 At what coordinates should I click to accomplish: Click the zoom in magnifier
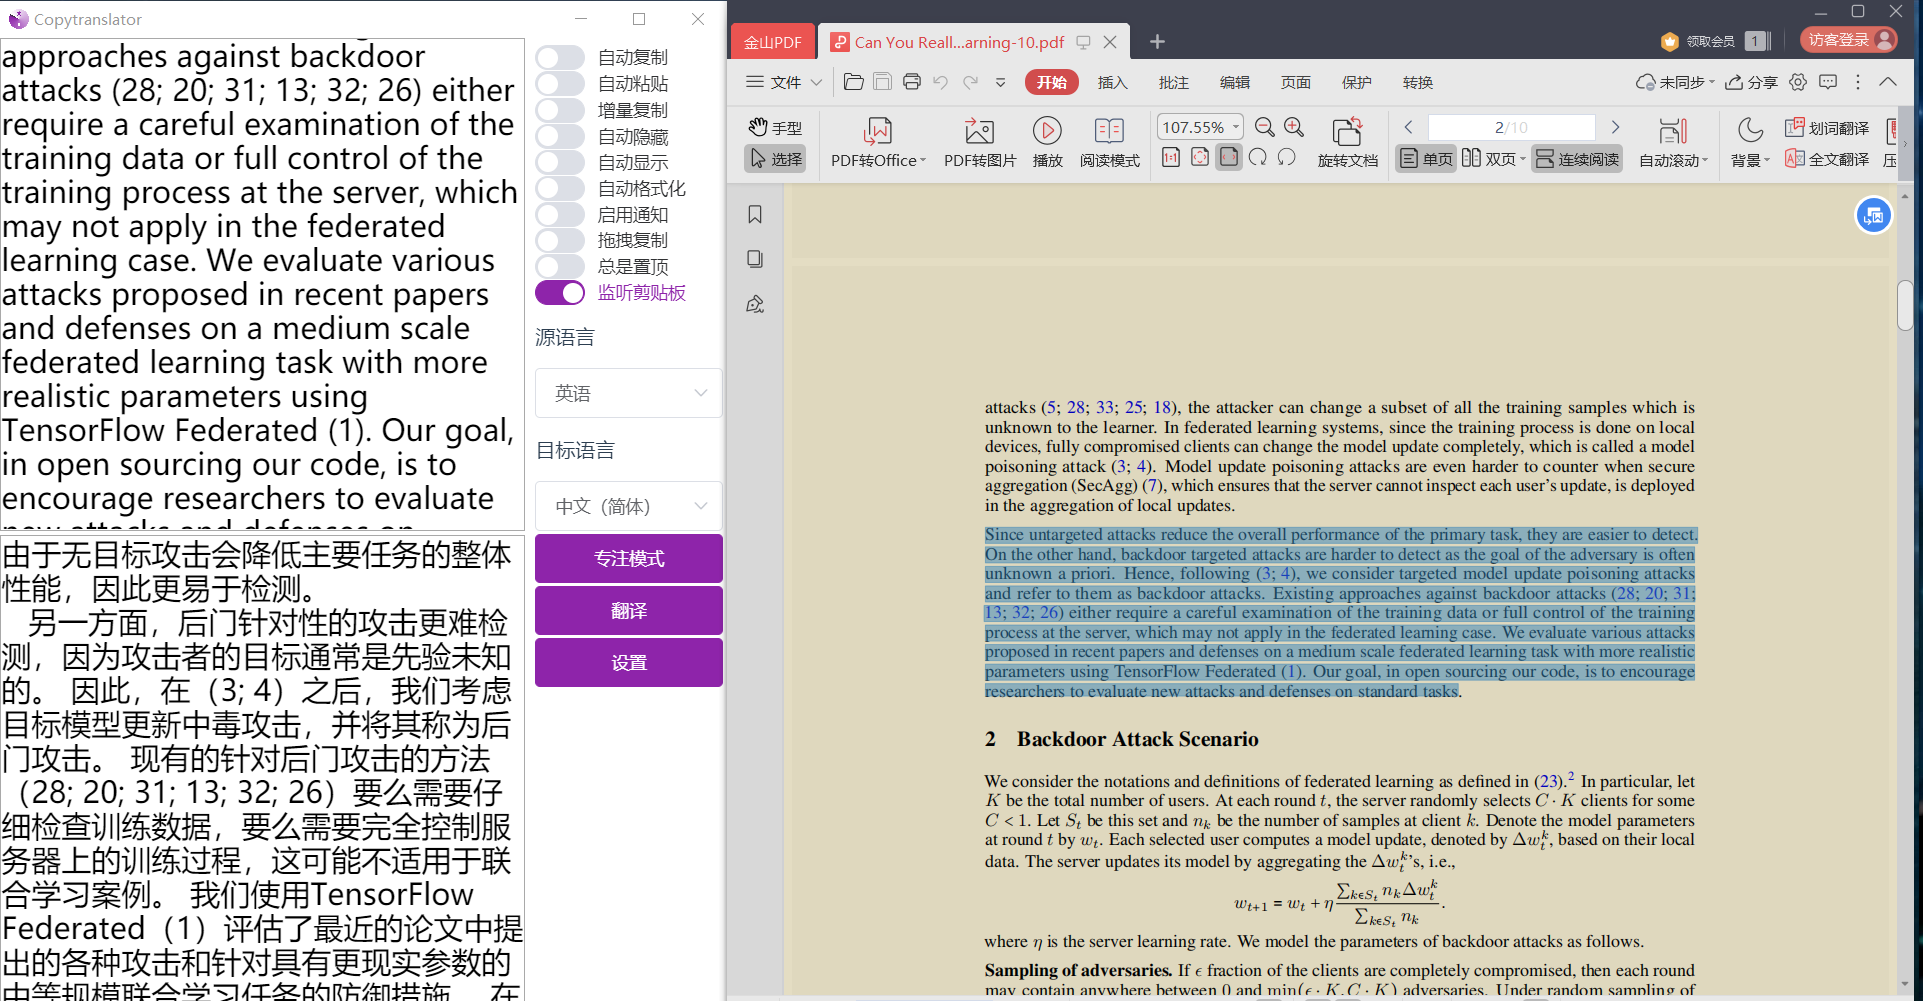click(x=1294, y=127)
